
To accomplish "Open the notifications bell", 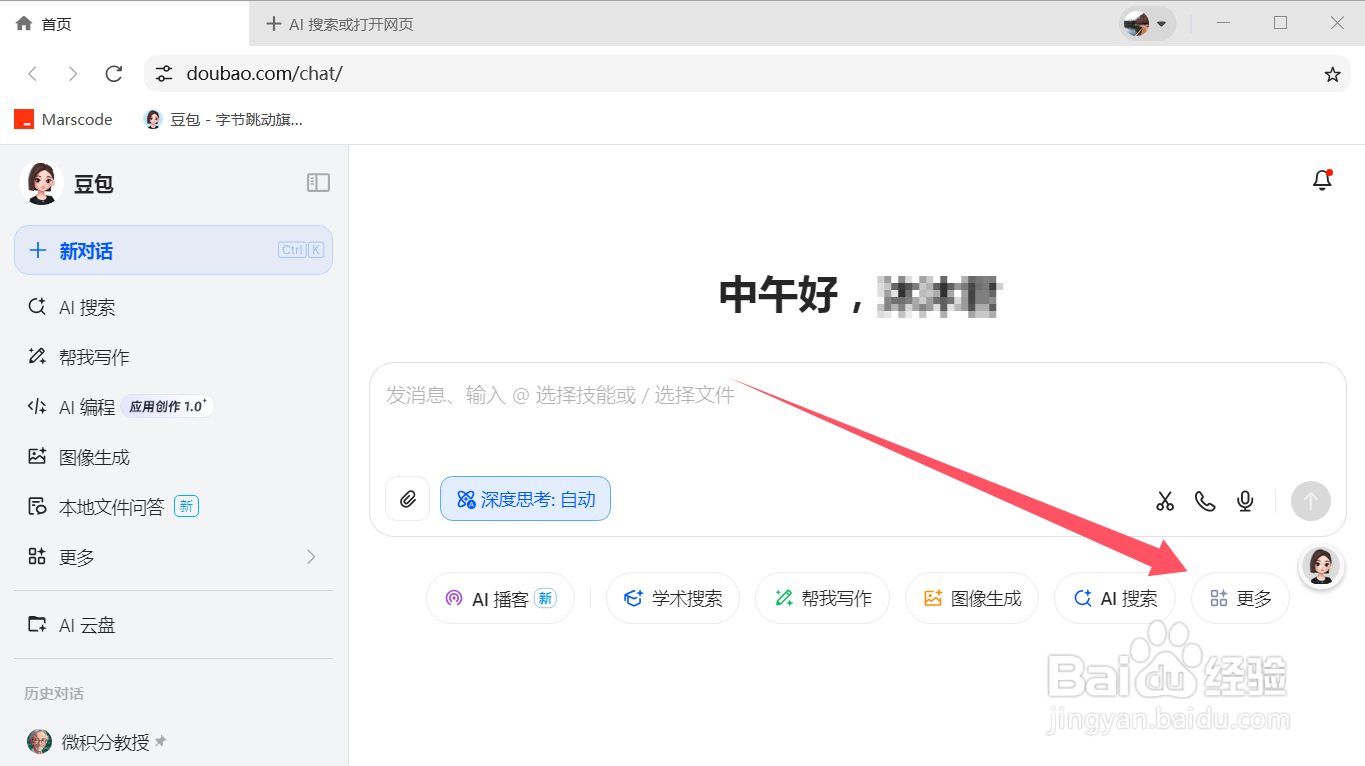I will pos(1322,180).
